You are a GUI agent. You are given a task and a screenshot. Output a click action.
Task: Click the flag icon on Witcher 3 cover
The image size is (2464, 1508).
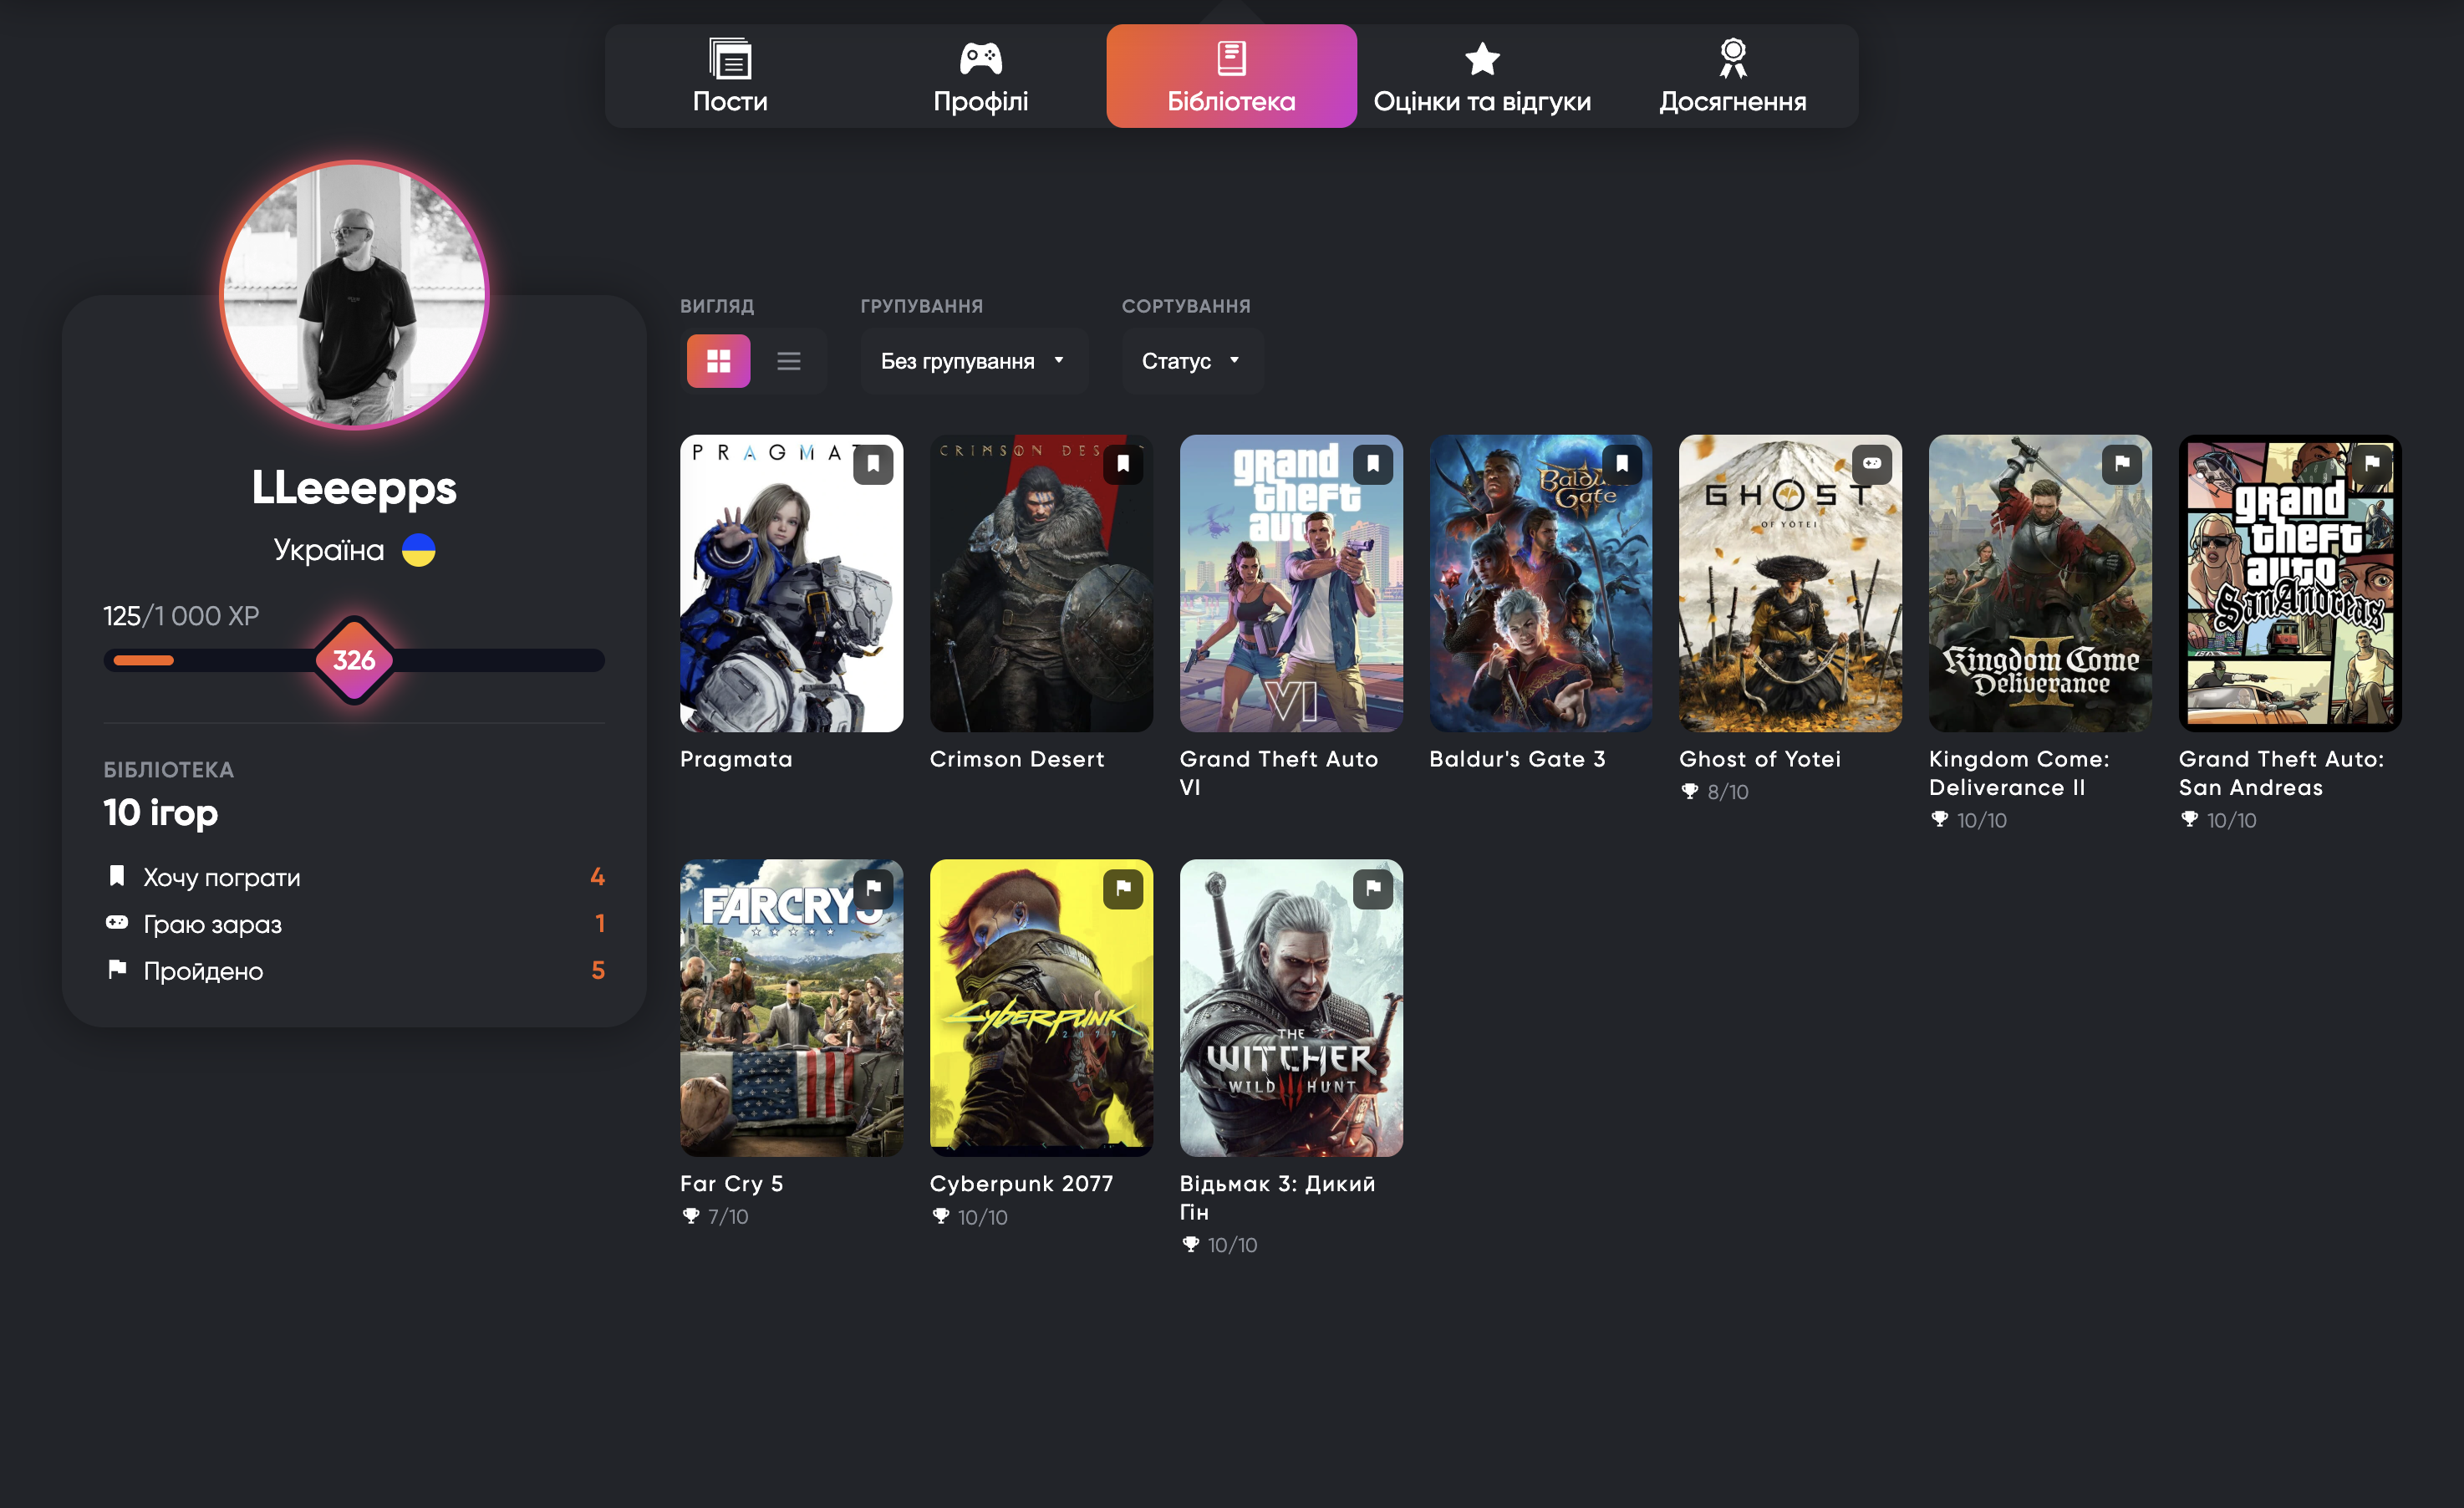point(1372,888)
